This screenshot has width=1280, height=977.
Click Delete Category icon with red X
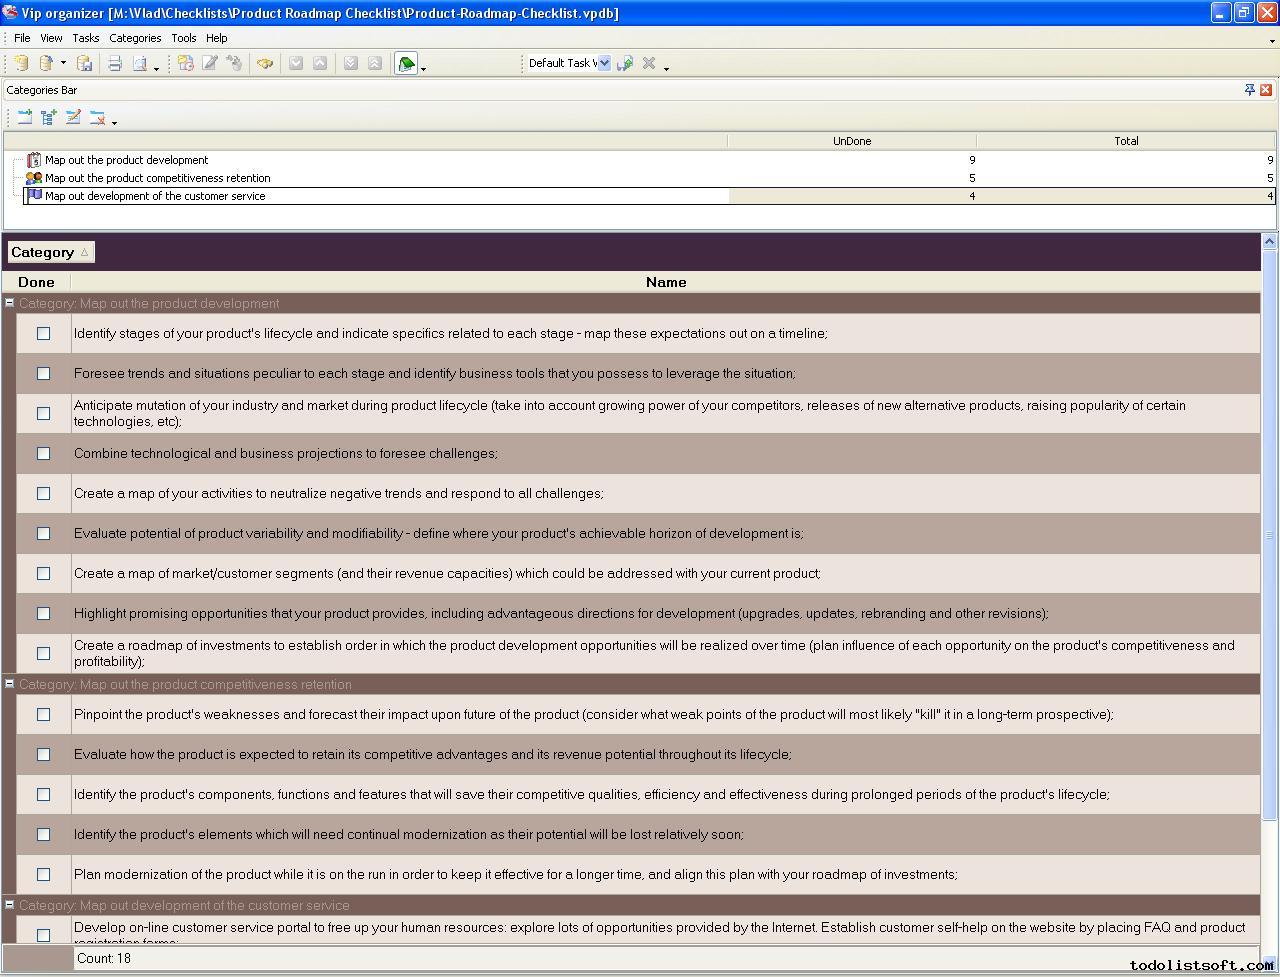tap(97, 118)
